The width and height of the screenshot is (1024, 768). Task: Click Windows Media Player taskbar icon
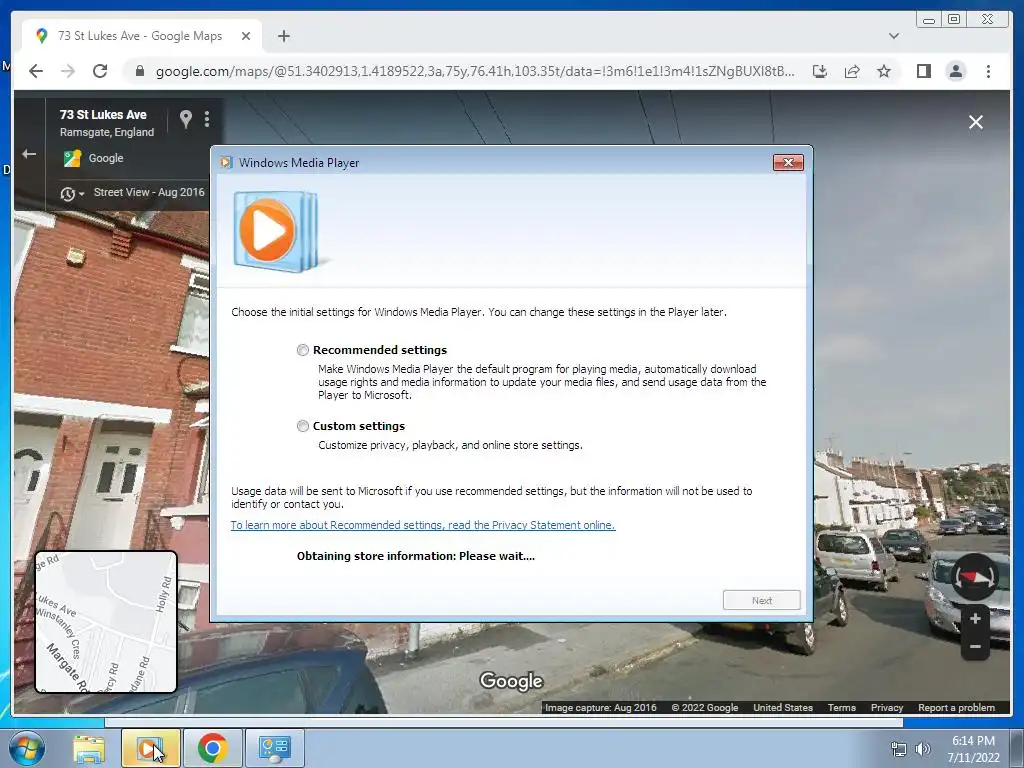tap(150, 748)
